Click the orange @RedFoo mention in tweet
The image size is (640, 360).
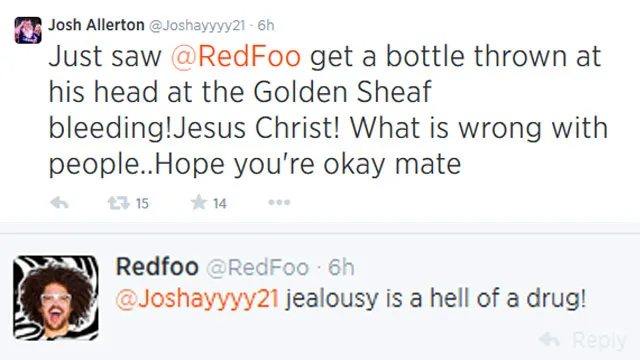(236, 56)
